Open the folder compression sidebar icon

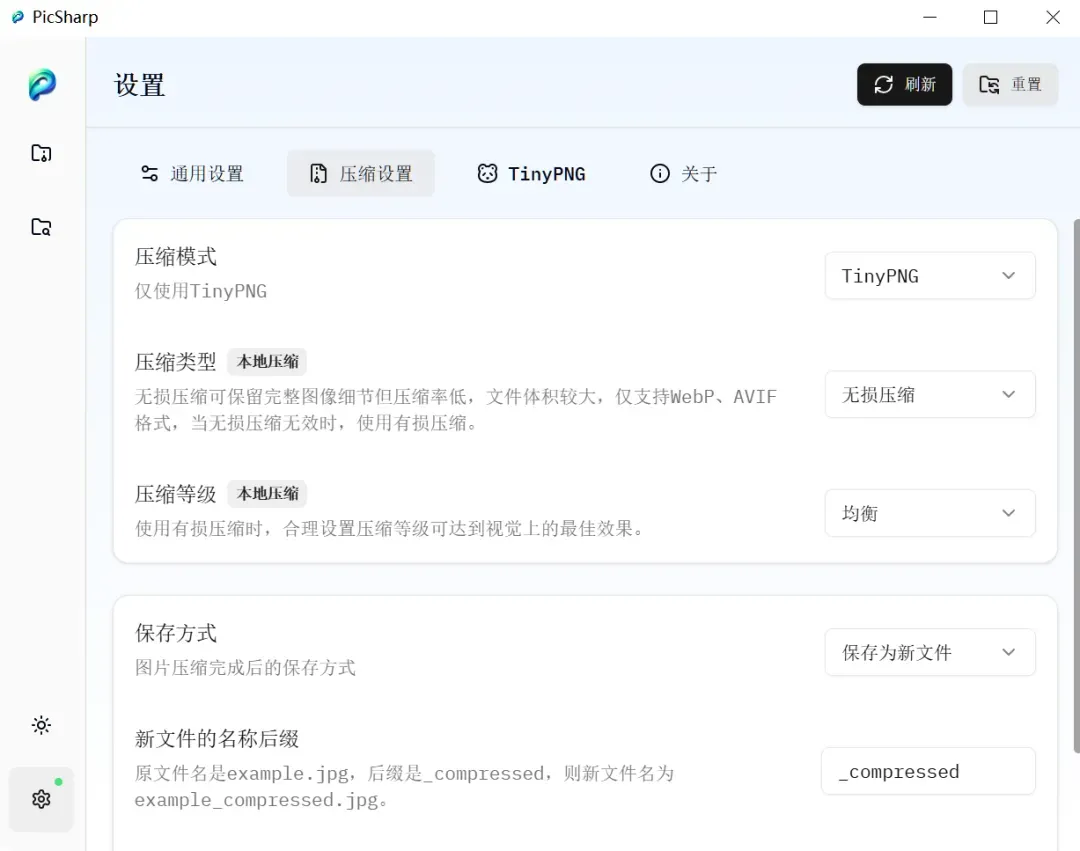41,153
